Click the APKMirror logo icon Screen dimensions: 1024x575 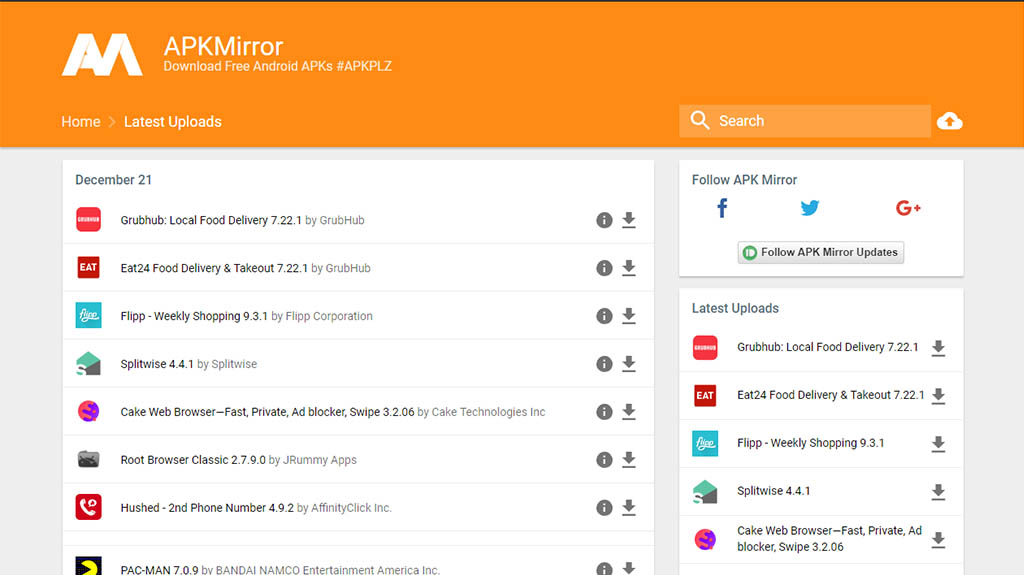coord(102,55)
